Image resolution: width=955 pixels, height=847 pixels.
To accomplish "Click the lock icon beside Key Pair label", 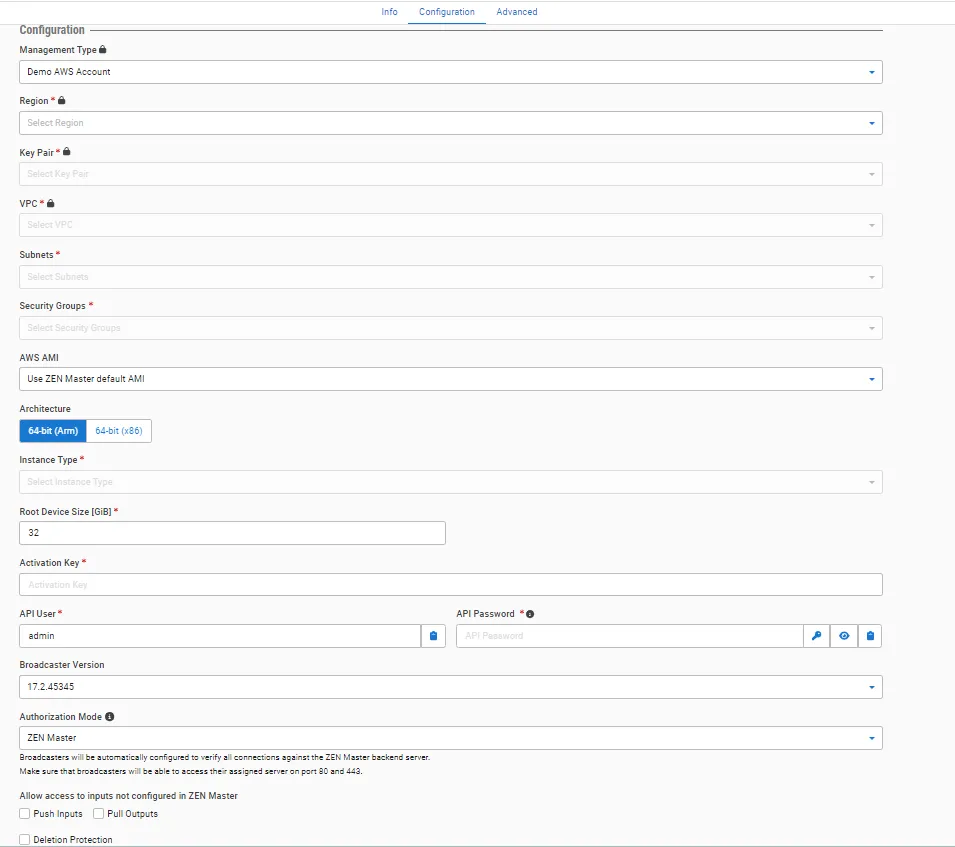I will click(x=67, y=152).
